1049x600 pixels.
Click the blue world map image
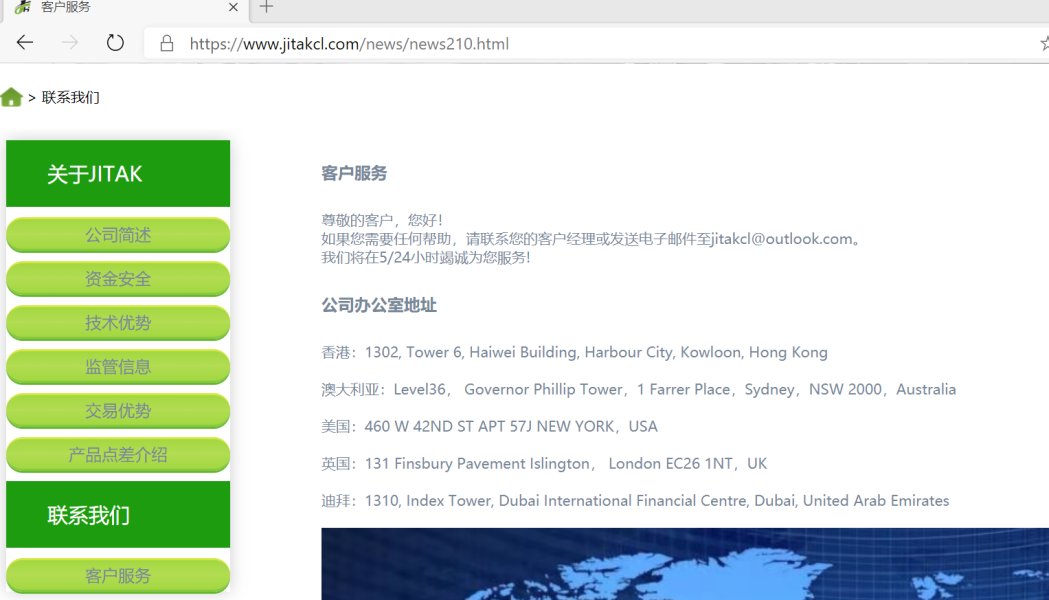pyautogui.click(x=685, y=564)
